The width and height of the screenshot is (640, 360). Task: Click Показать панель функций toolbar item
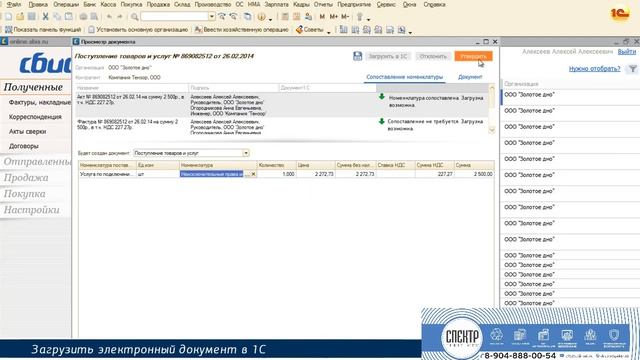[x=43, y=30]
